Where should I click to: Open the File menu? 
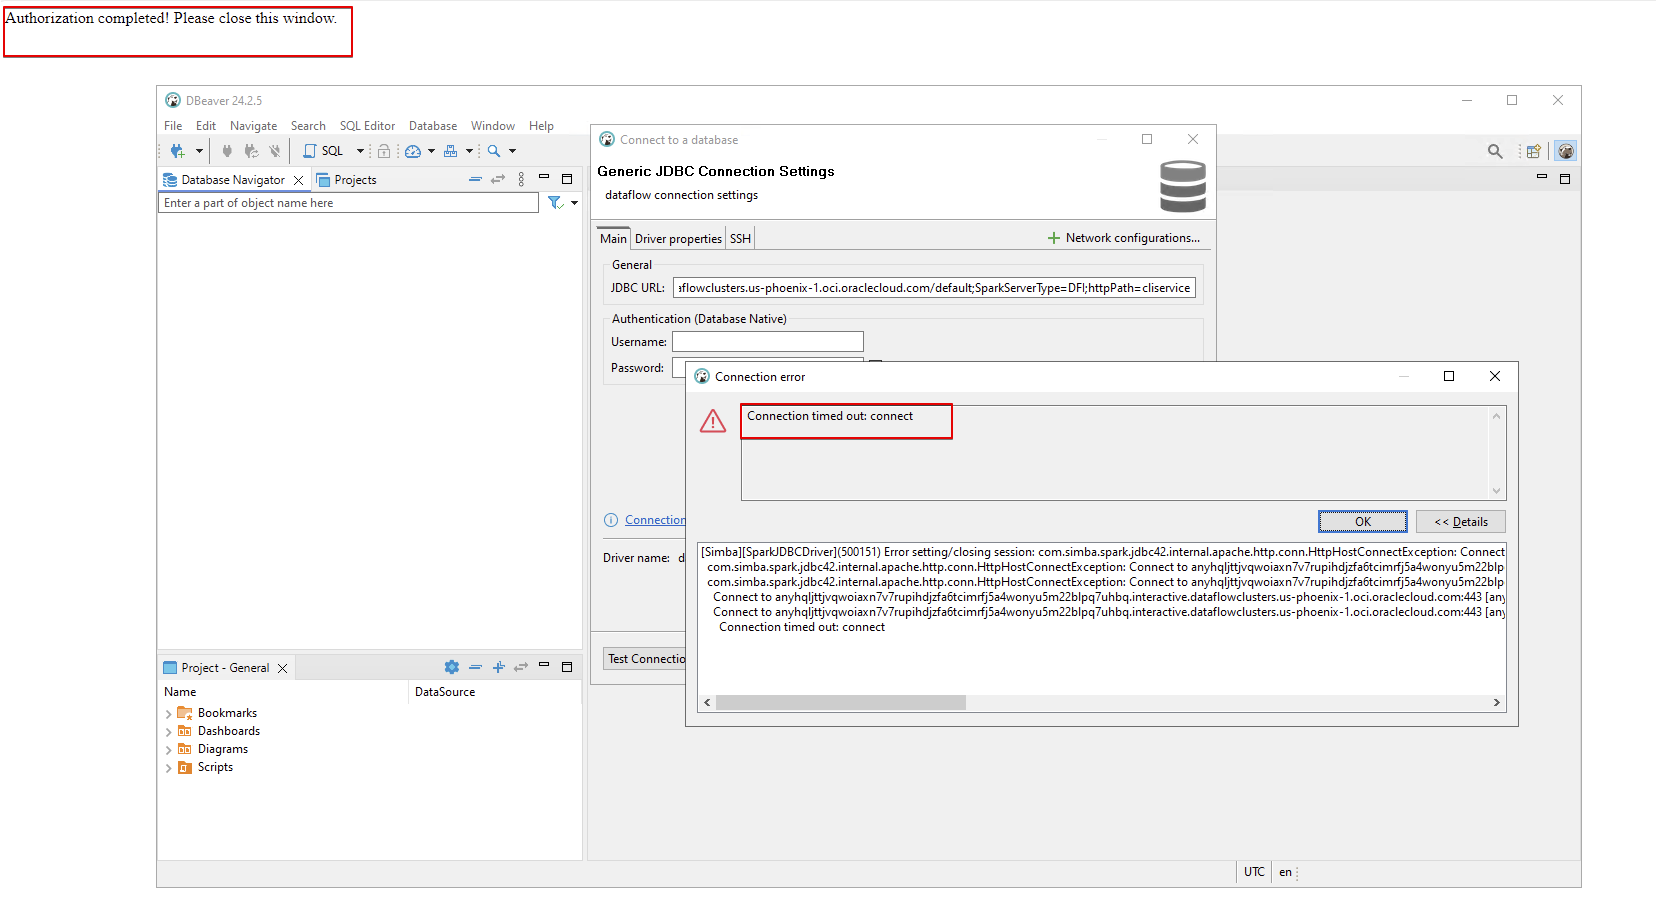click(x=173, y=126)
